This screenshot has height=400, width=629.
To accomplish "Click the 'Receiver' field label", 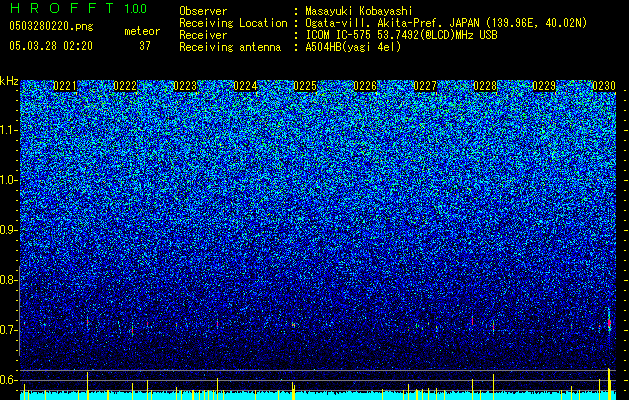I will pyautogui.click(x=203, y=35).
